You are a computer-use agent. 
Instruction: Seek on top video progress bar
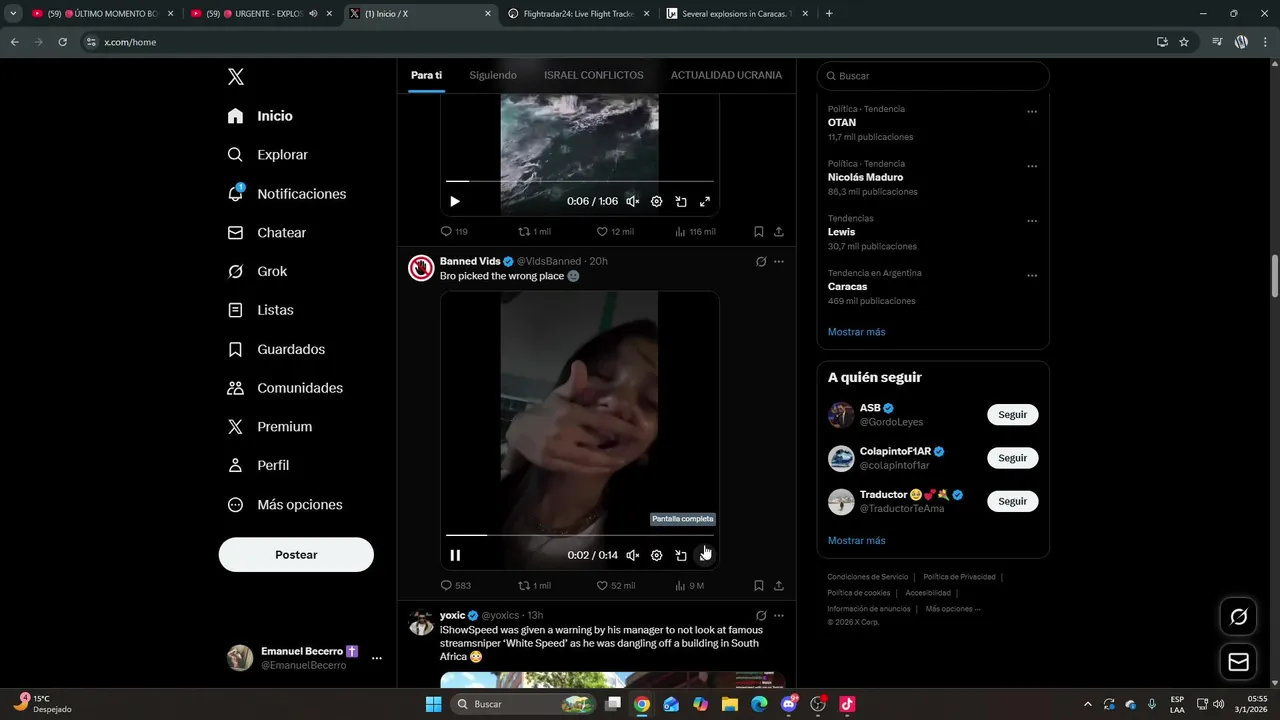point(580,181)
